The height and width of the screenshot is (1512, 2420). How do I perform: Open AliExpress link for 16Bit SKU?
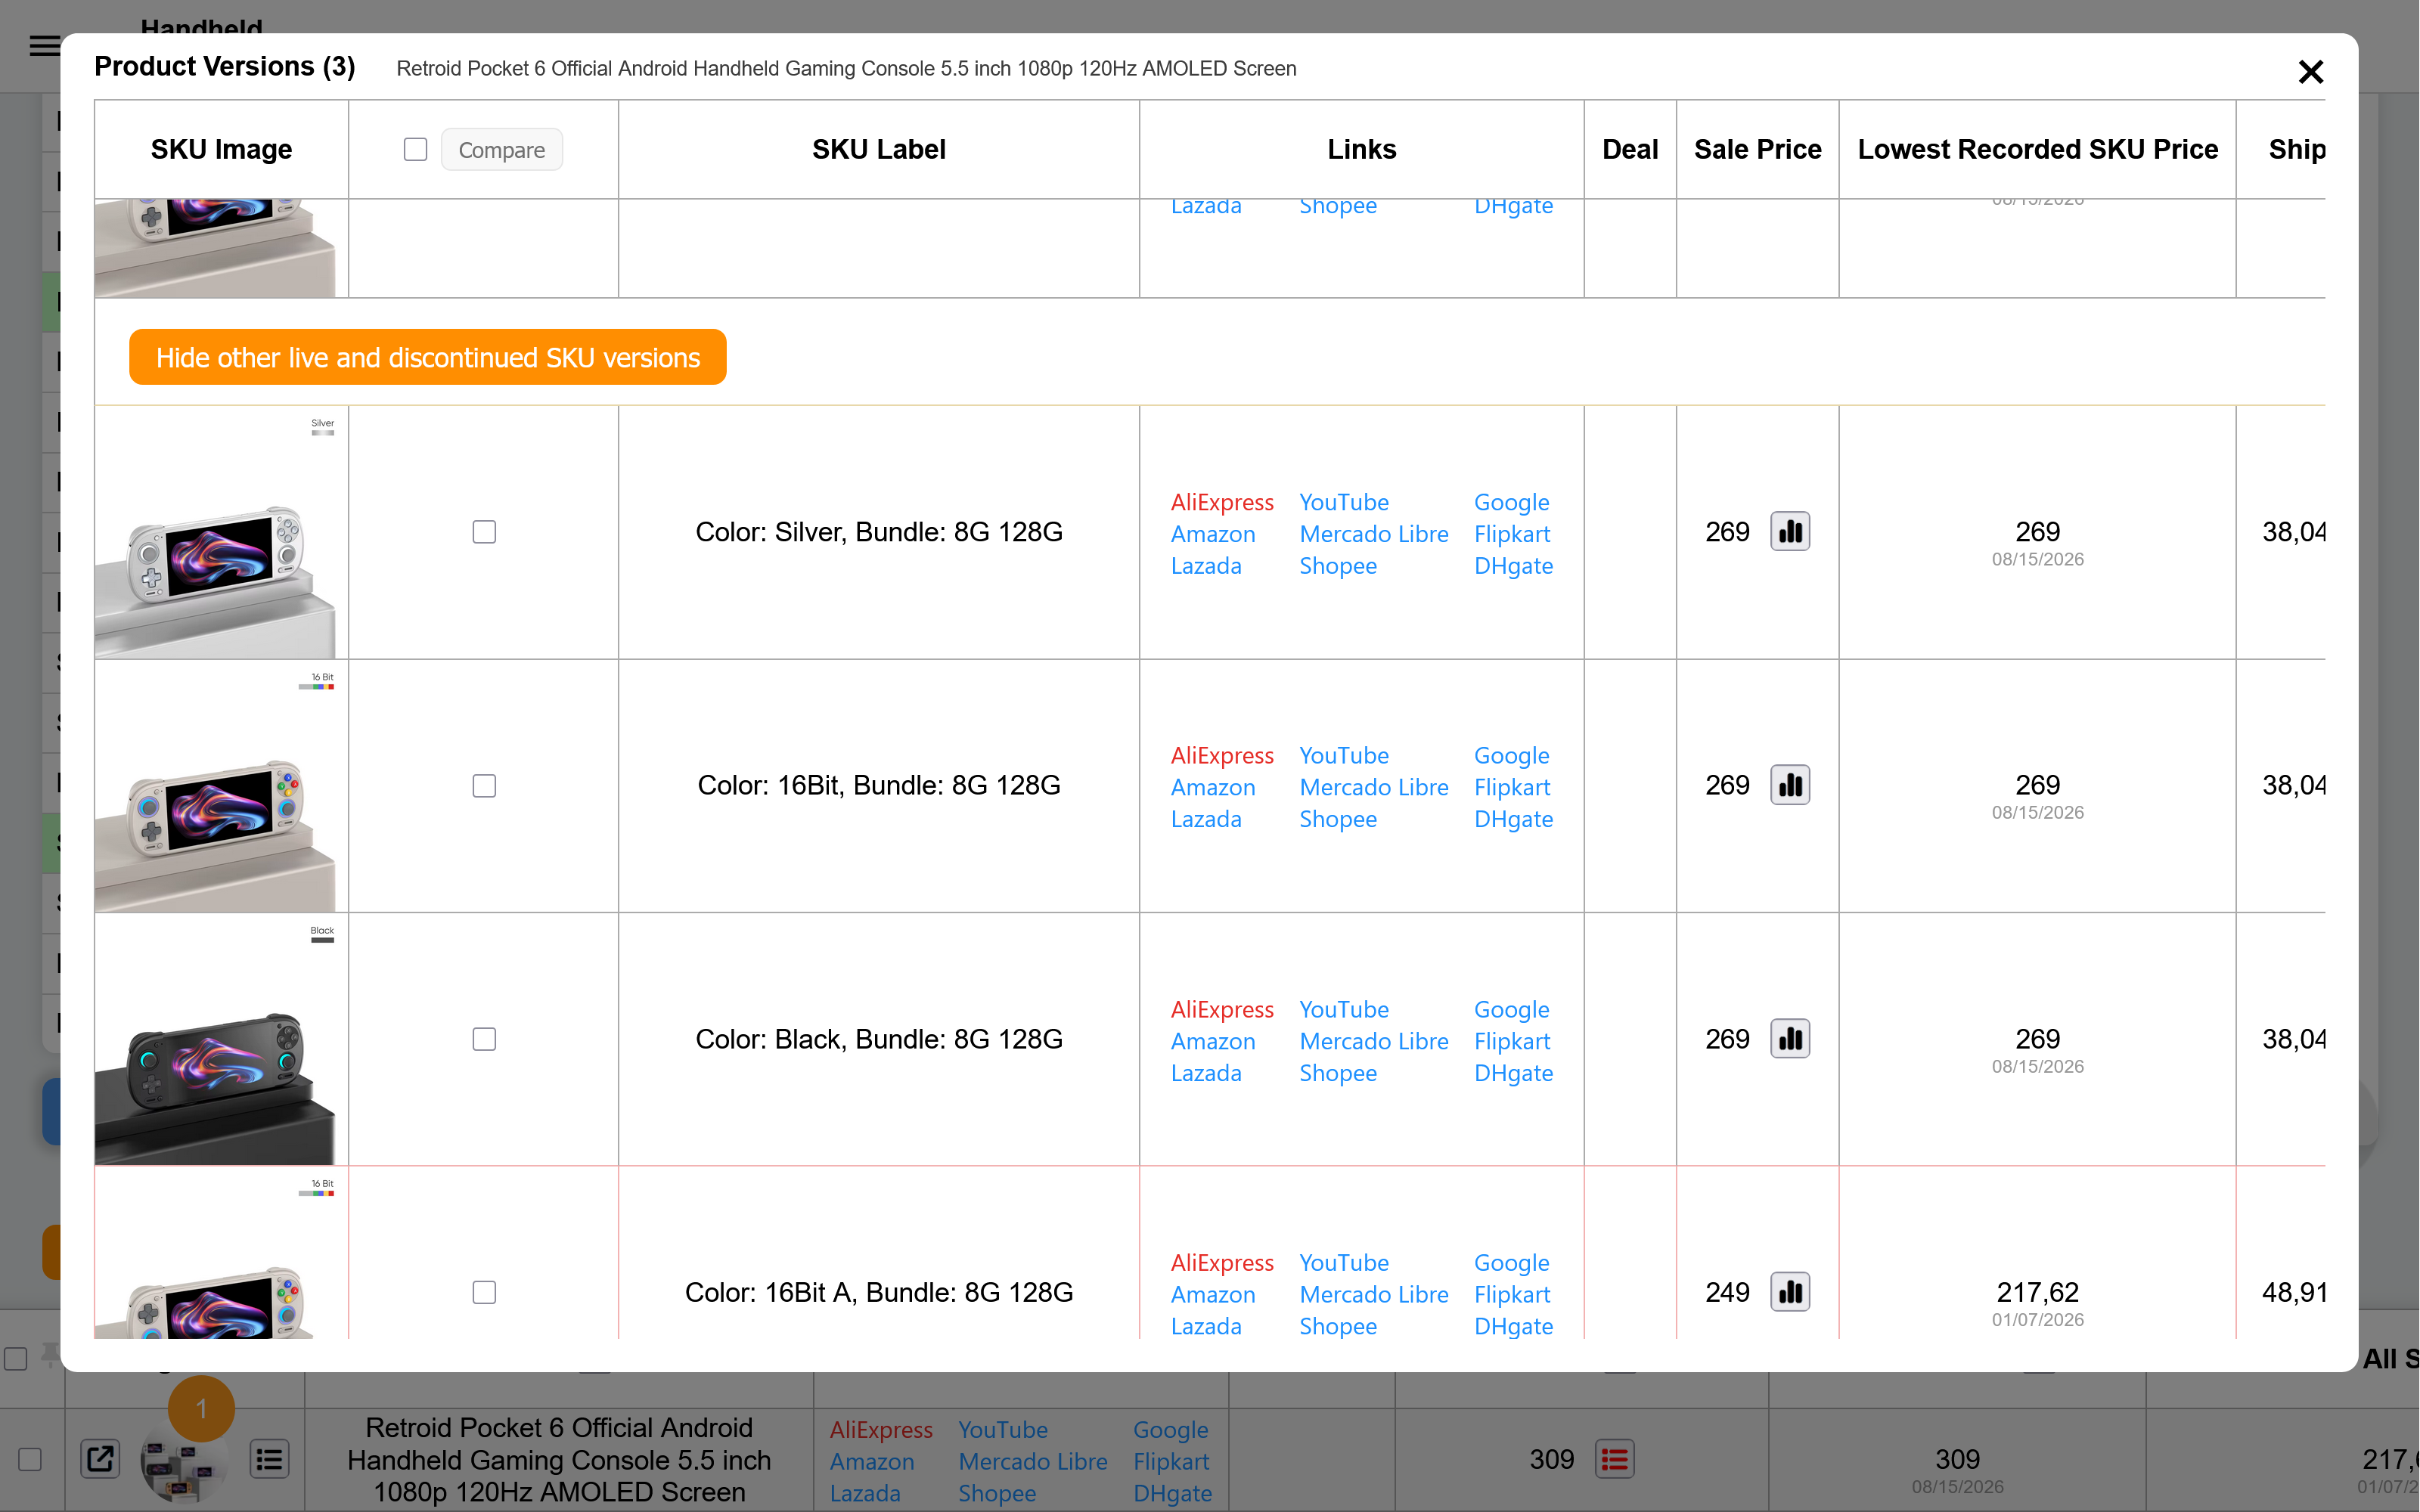(1222, 756)
